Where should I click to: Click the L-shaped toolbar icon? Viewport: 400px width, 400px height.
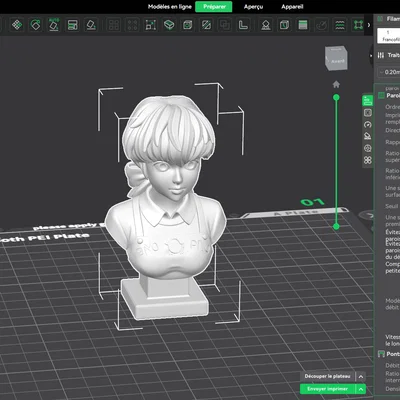[243, 25]
